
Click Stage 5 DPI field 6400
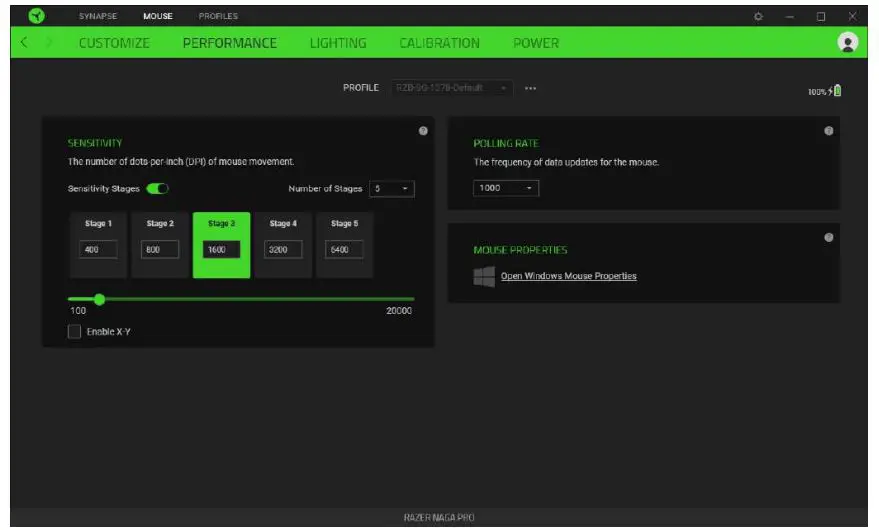tap(344, 250)
